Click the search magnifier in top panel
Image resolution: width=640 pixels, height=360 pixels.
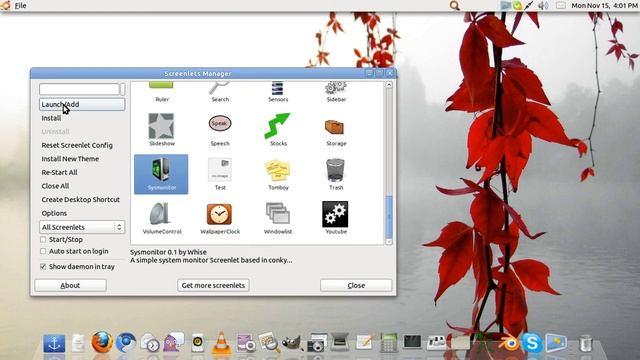(x=454, y=5)
